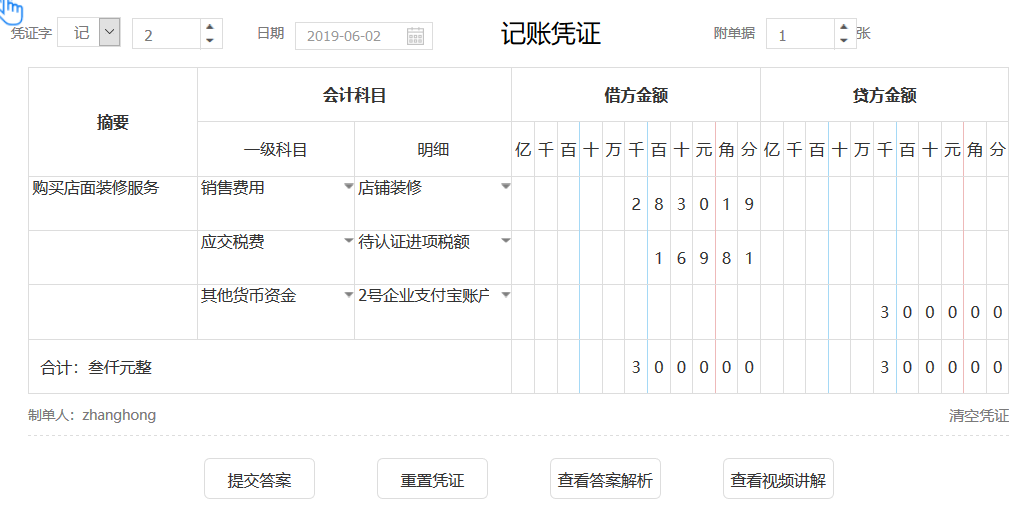Decrease voucher number with down arrow
This screenshot has height=521, width=1033.
209,41
